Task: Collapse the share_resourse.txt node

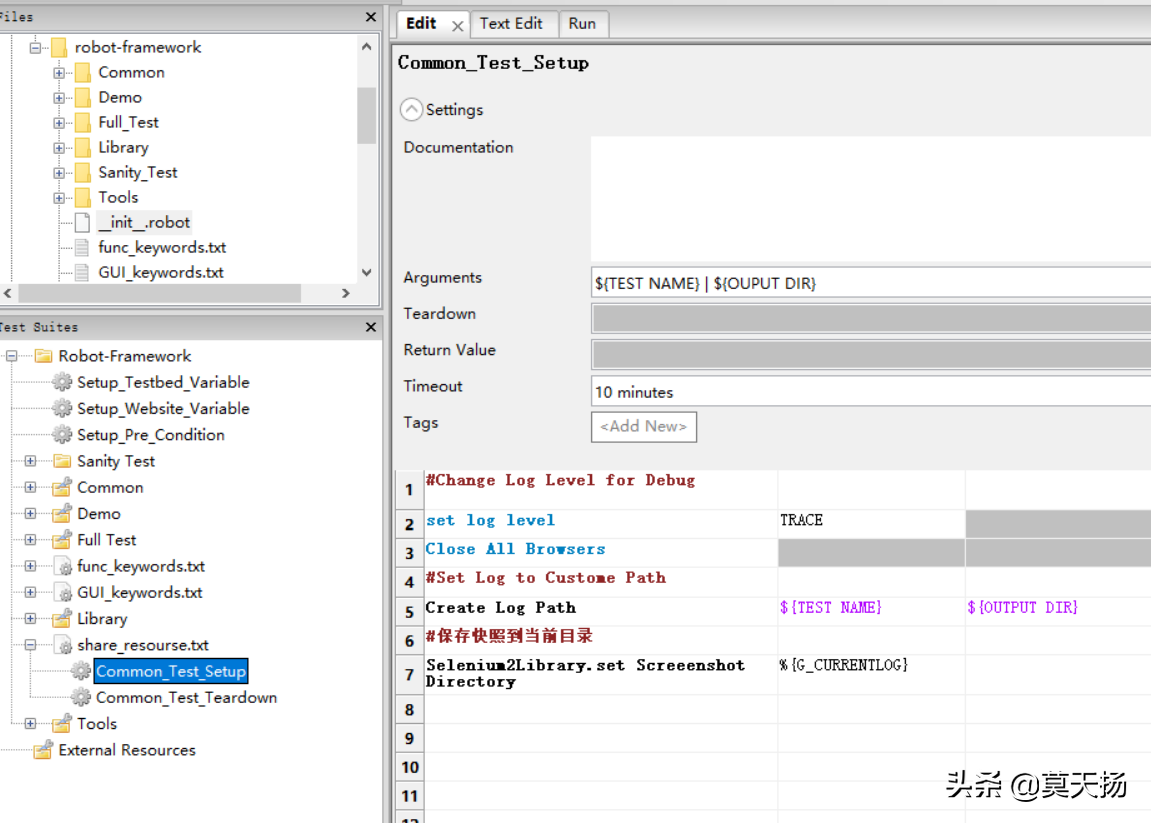Action: tap(30, 645)
